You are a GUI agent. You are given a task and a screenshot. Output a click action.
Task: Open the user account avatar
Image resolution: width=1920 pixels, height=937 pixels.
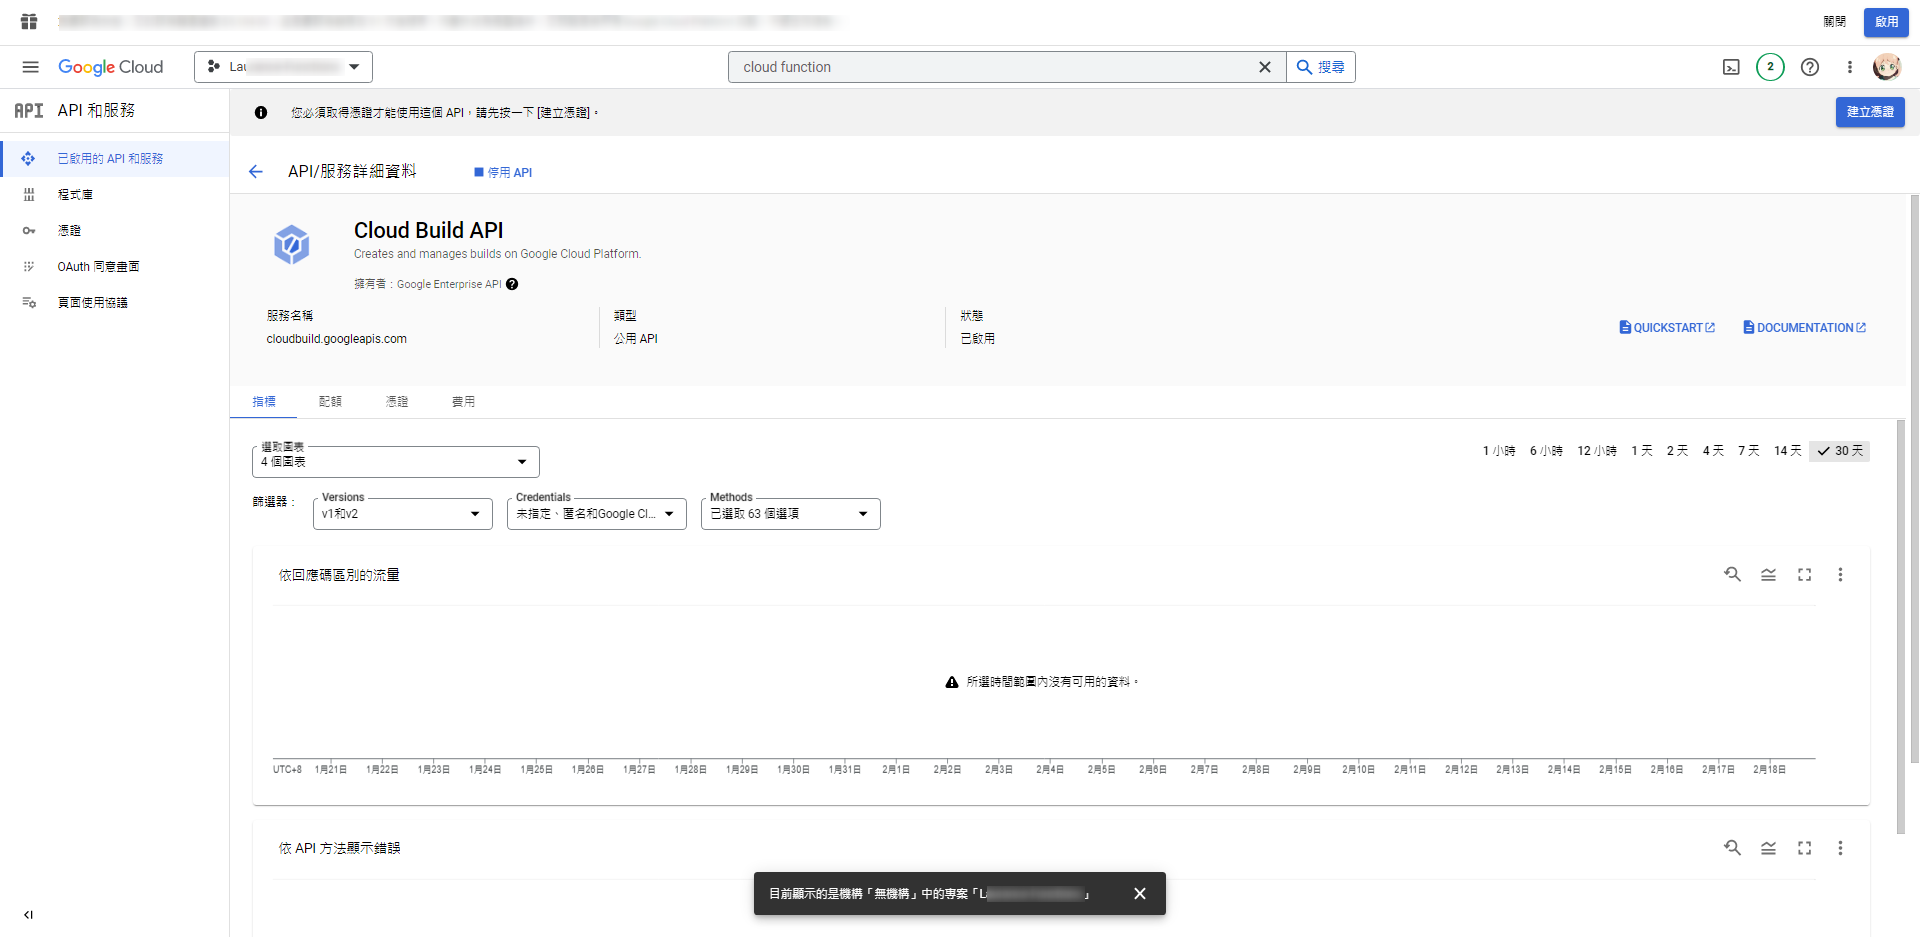pos(1887,67)
